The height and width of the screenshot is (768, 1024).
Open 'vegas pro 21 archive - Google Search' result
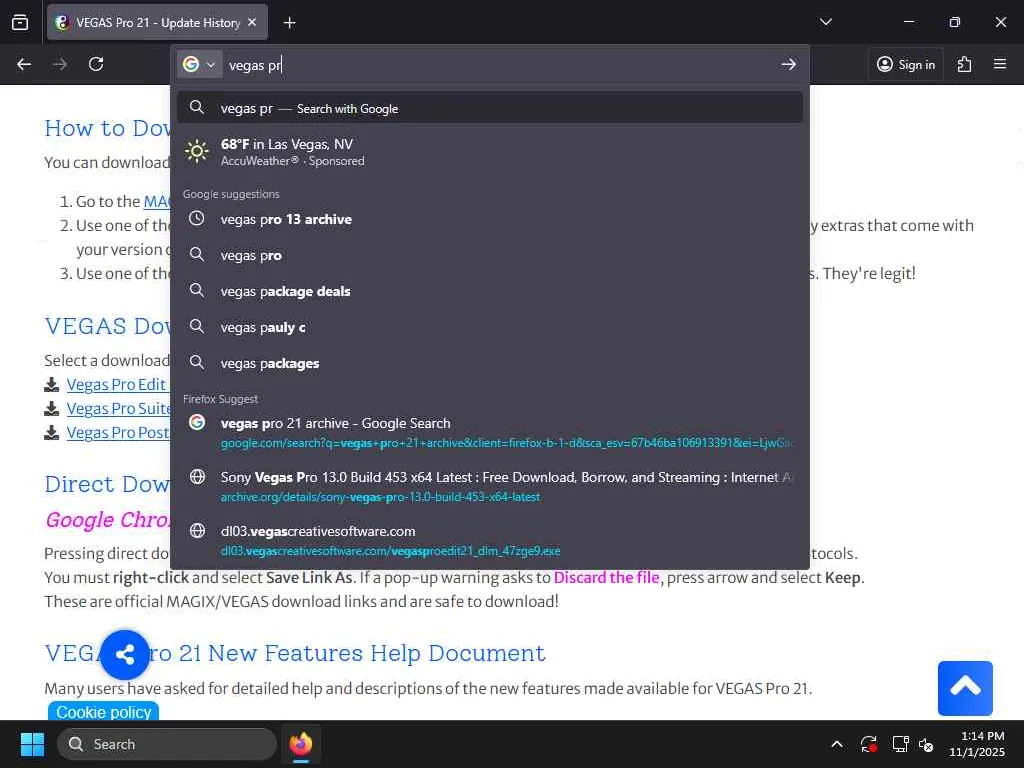click(490, 432)
